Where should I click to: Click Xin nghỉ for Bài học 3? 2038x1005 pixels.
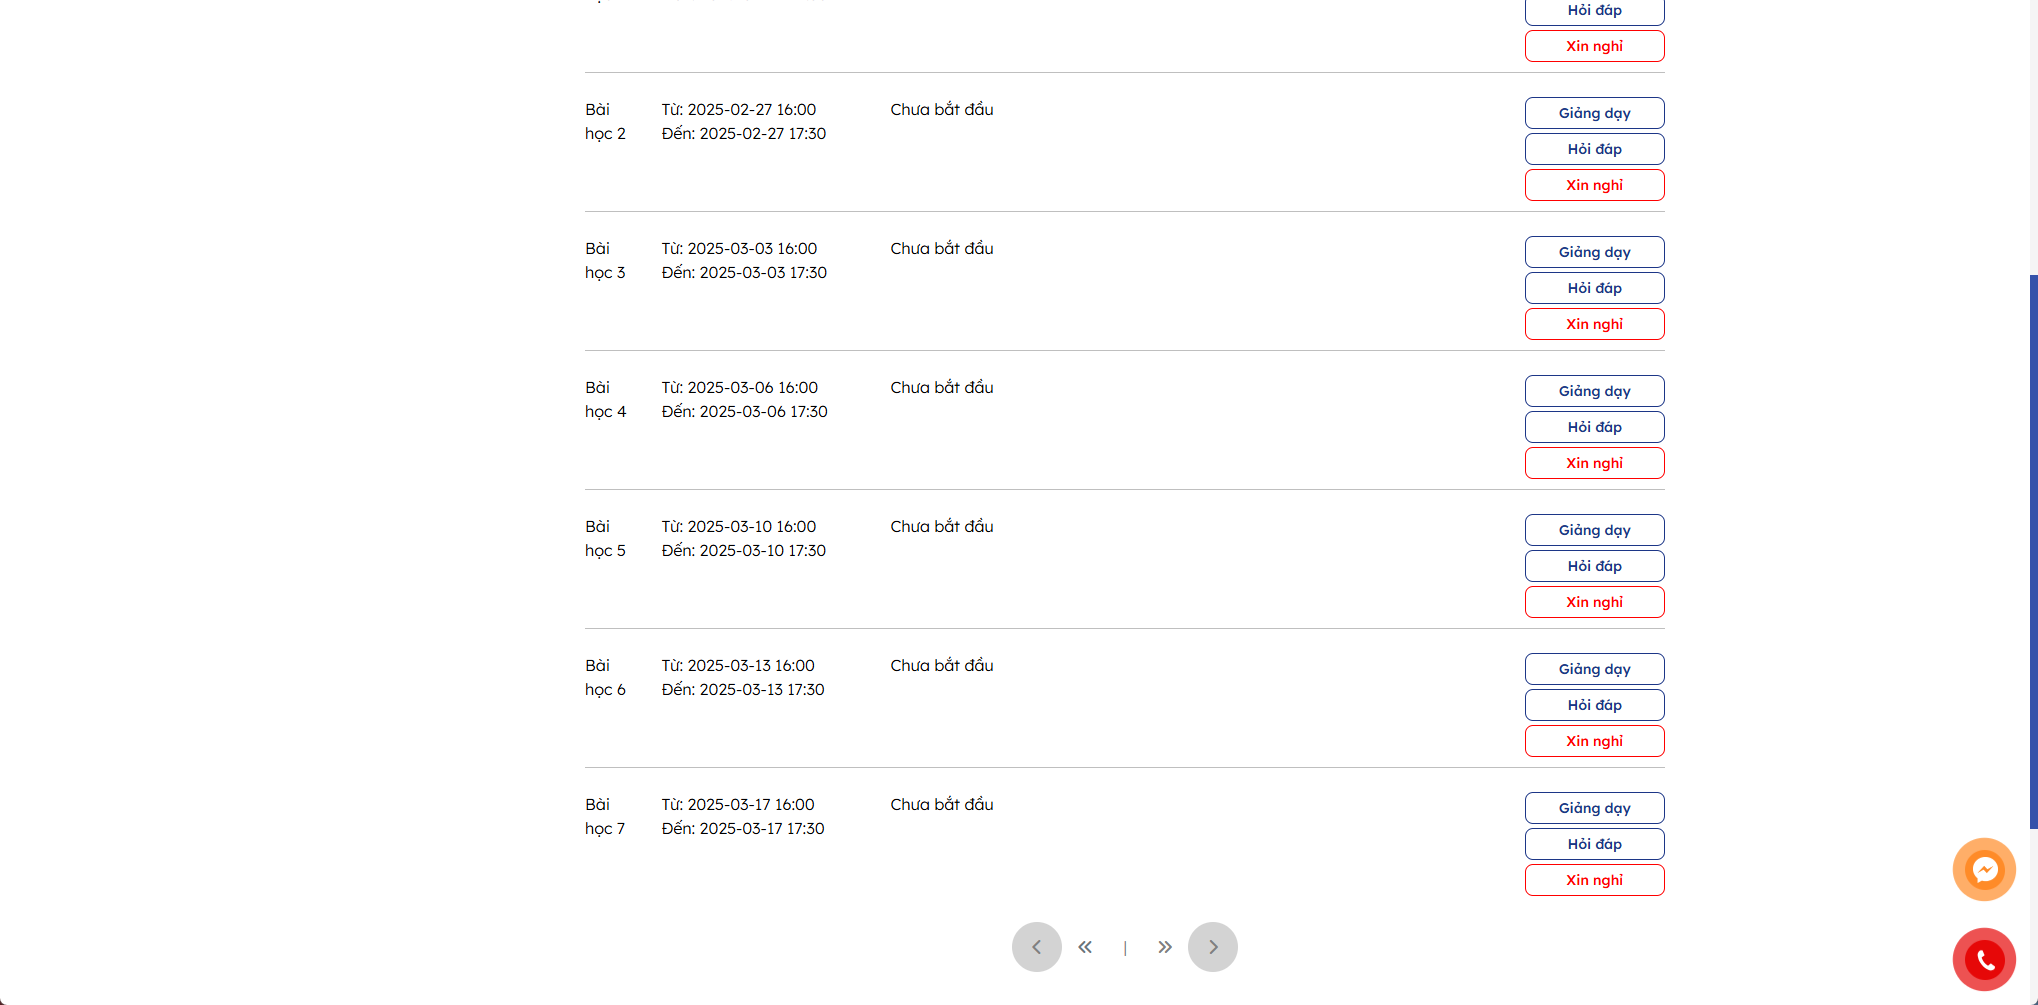point(1595,324)
